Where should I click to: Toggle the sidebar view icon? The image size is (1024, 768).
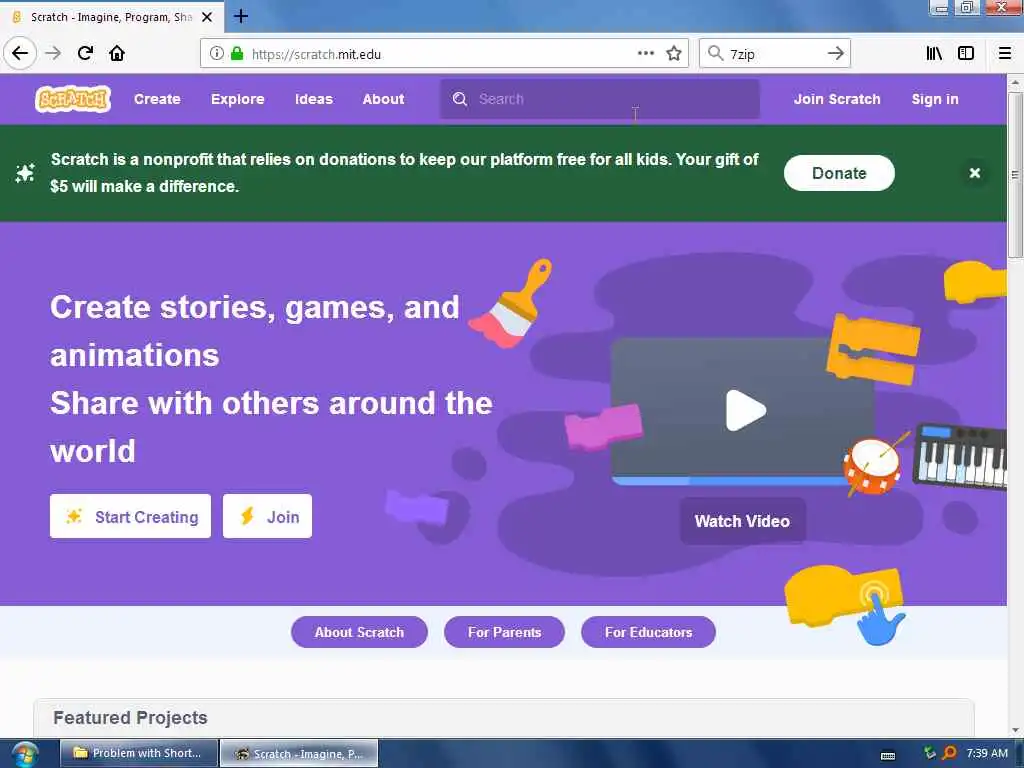tap(966, 53)
